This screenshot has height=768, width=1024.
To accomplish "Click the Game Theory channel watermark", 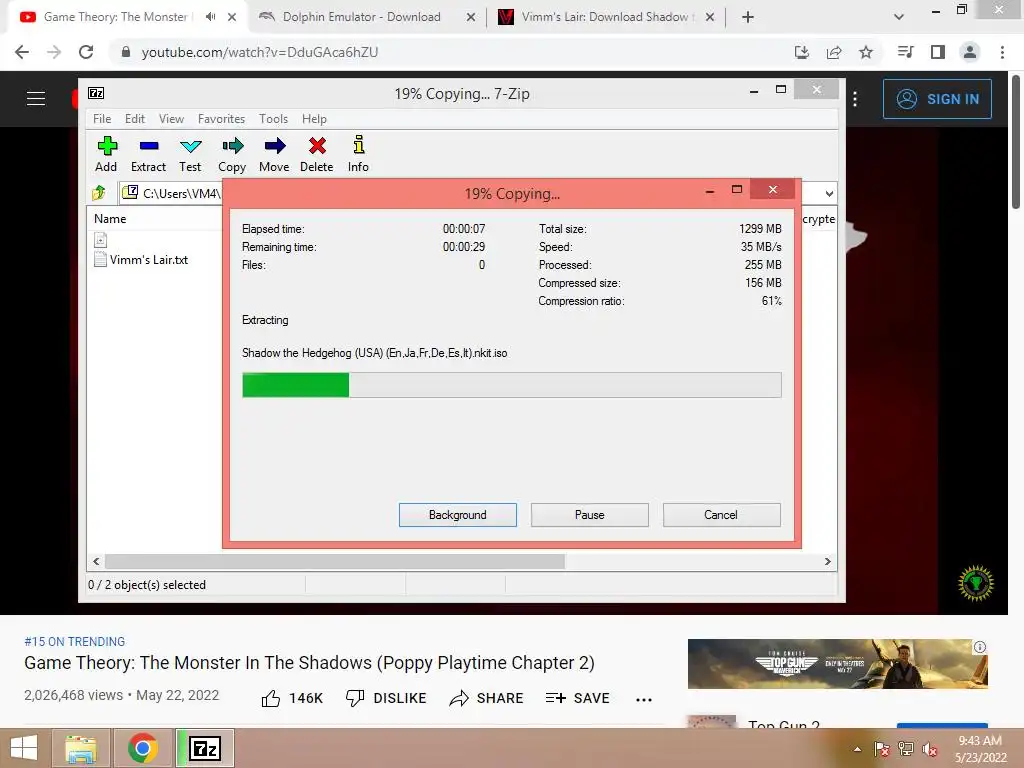I will 976,583.
